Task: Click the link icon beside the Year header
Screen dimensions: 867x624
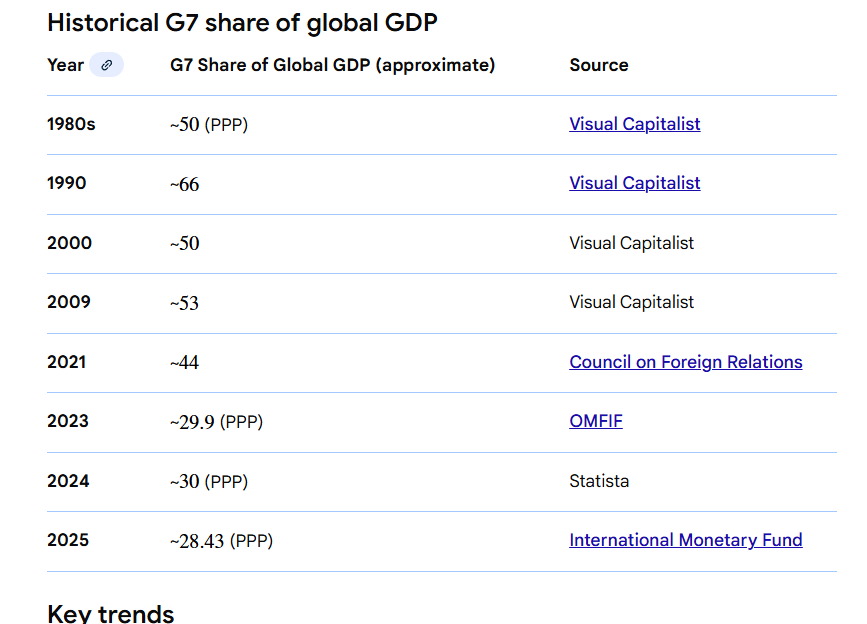Action: [106, 65]
